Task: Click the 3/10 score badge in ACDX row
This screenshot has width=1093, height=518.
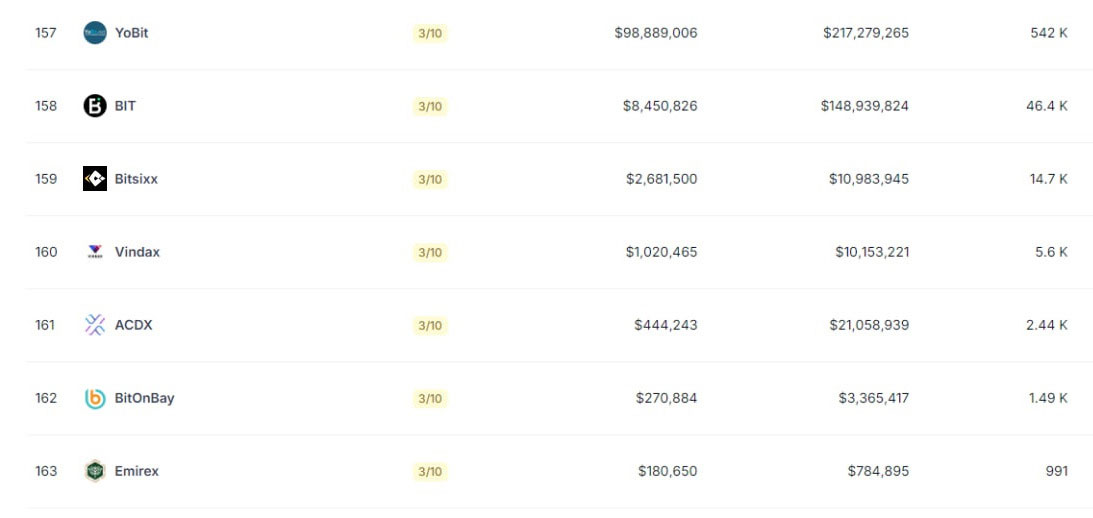Action: tap(430, 326)
